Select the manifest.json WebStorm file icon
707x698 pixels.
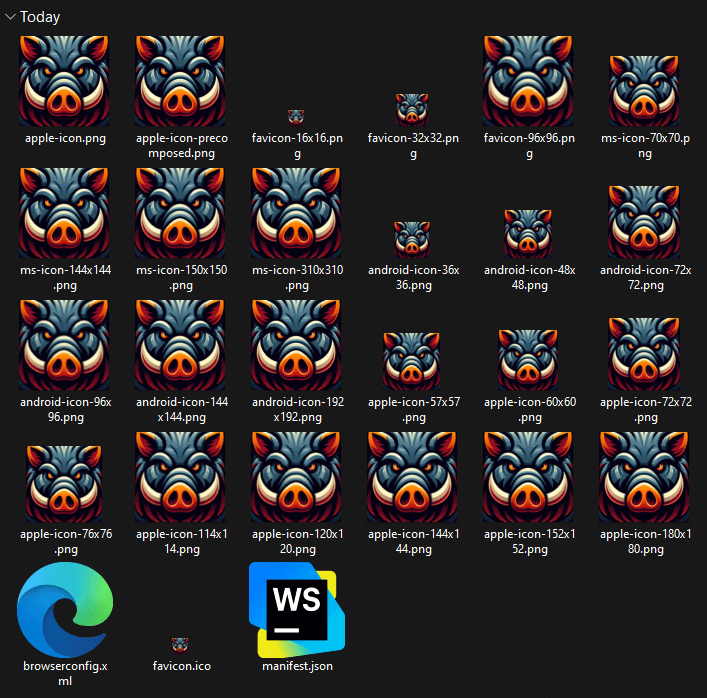(x=296, y=610)
